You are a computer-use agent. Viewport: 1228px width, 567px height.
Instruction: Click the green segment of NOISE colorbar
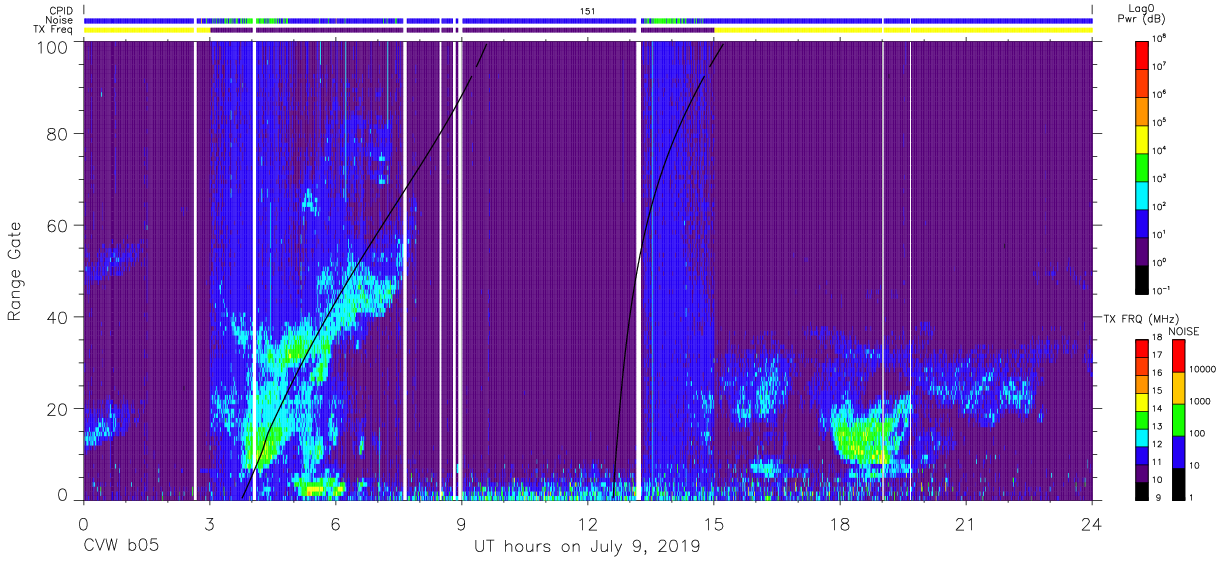coord(1178,420)
